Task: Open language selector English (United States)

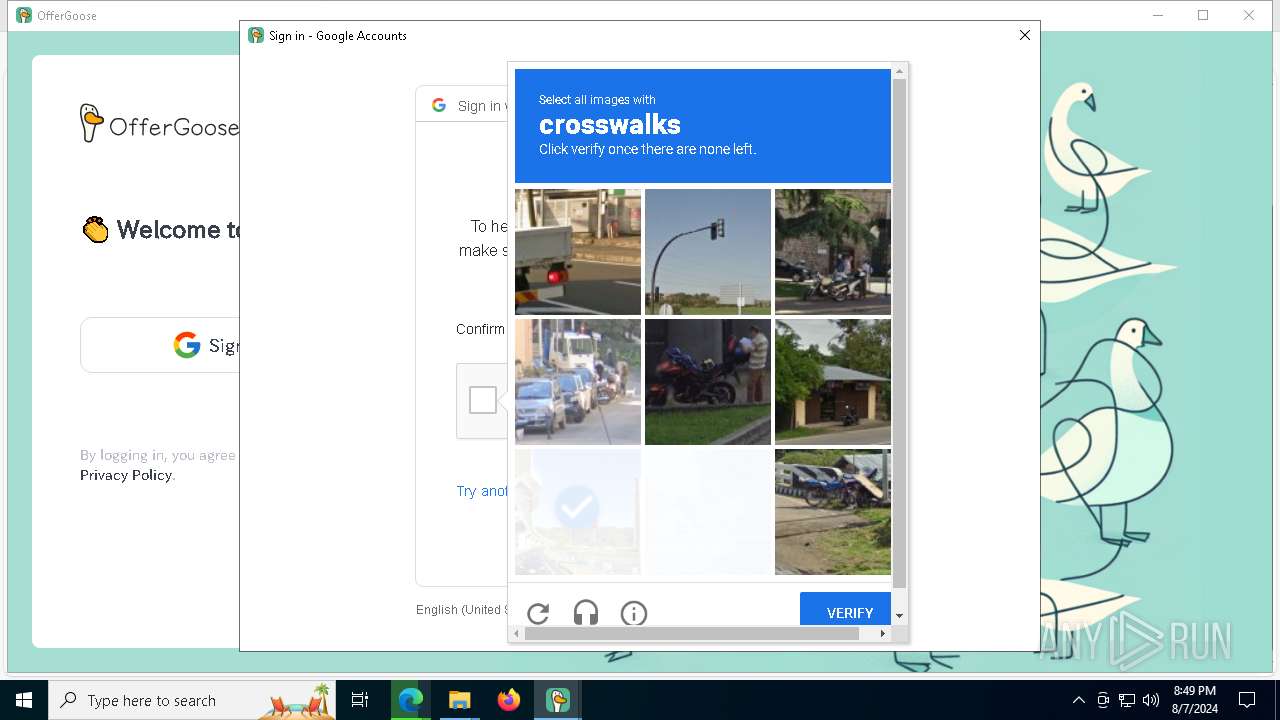Action: coord(464,610)
